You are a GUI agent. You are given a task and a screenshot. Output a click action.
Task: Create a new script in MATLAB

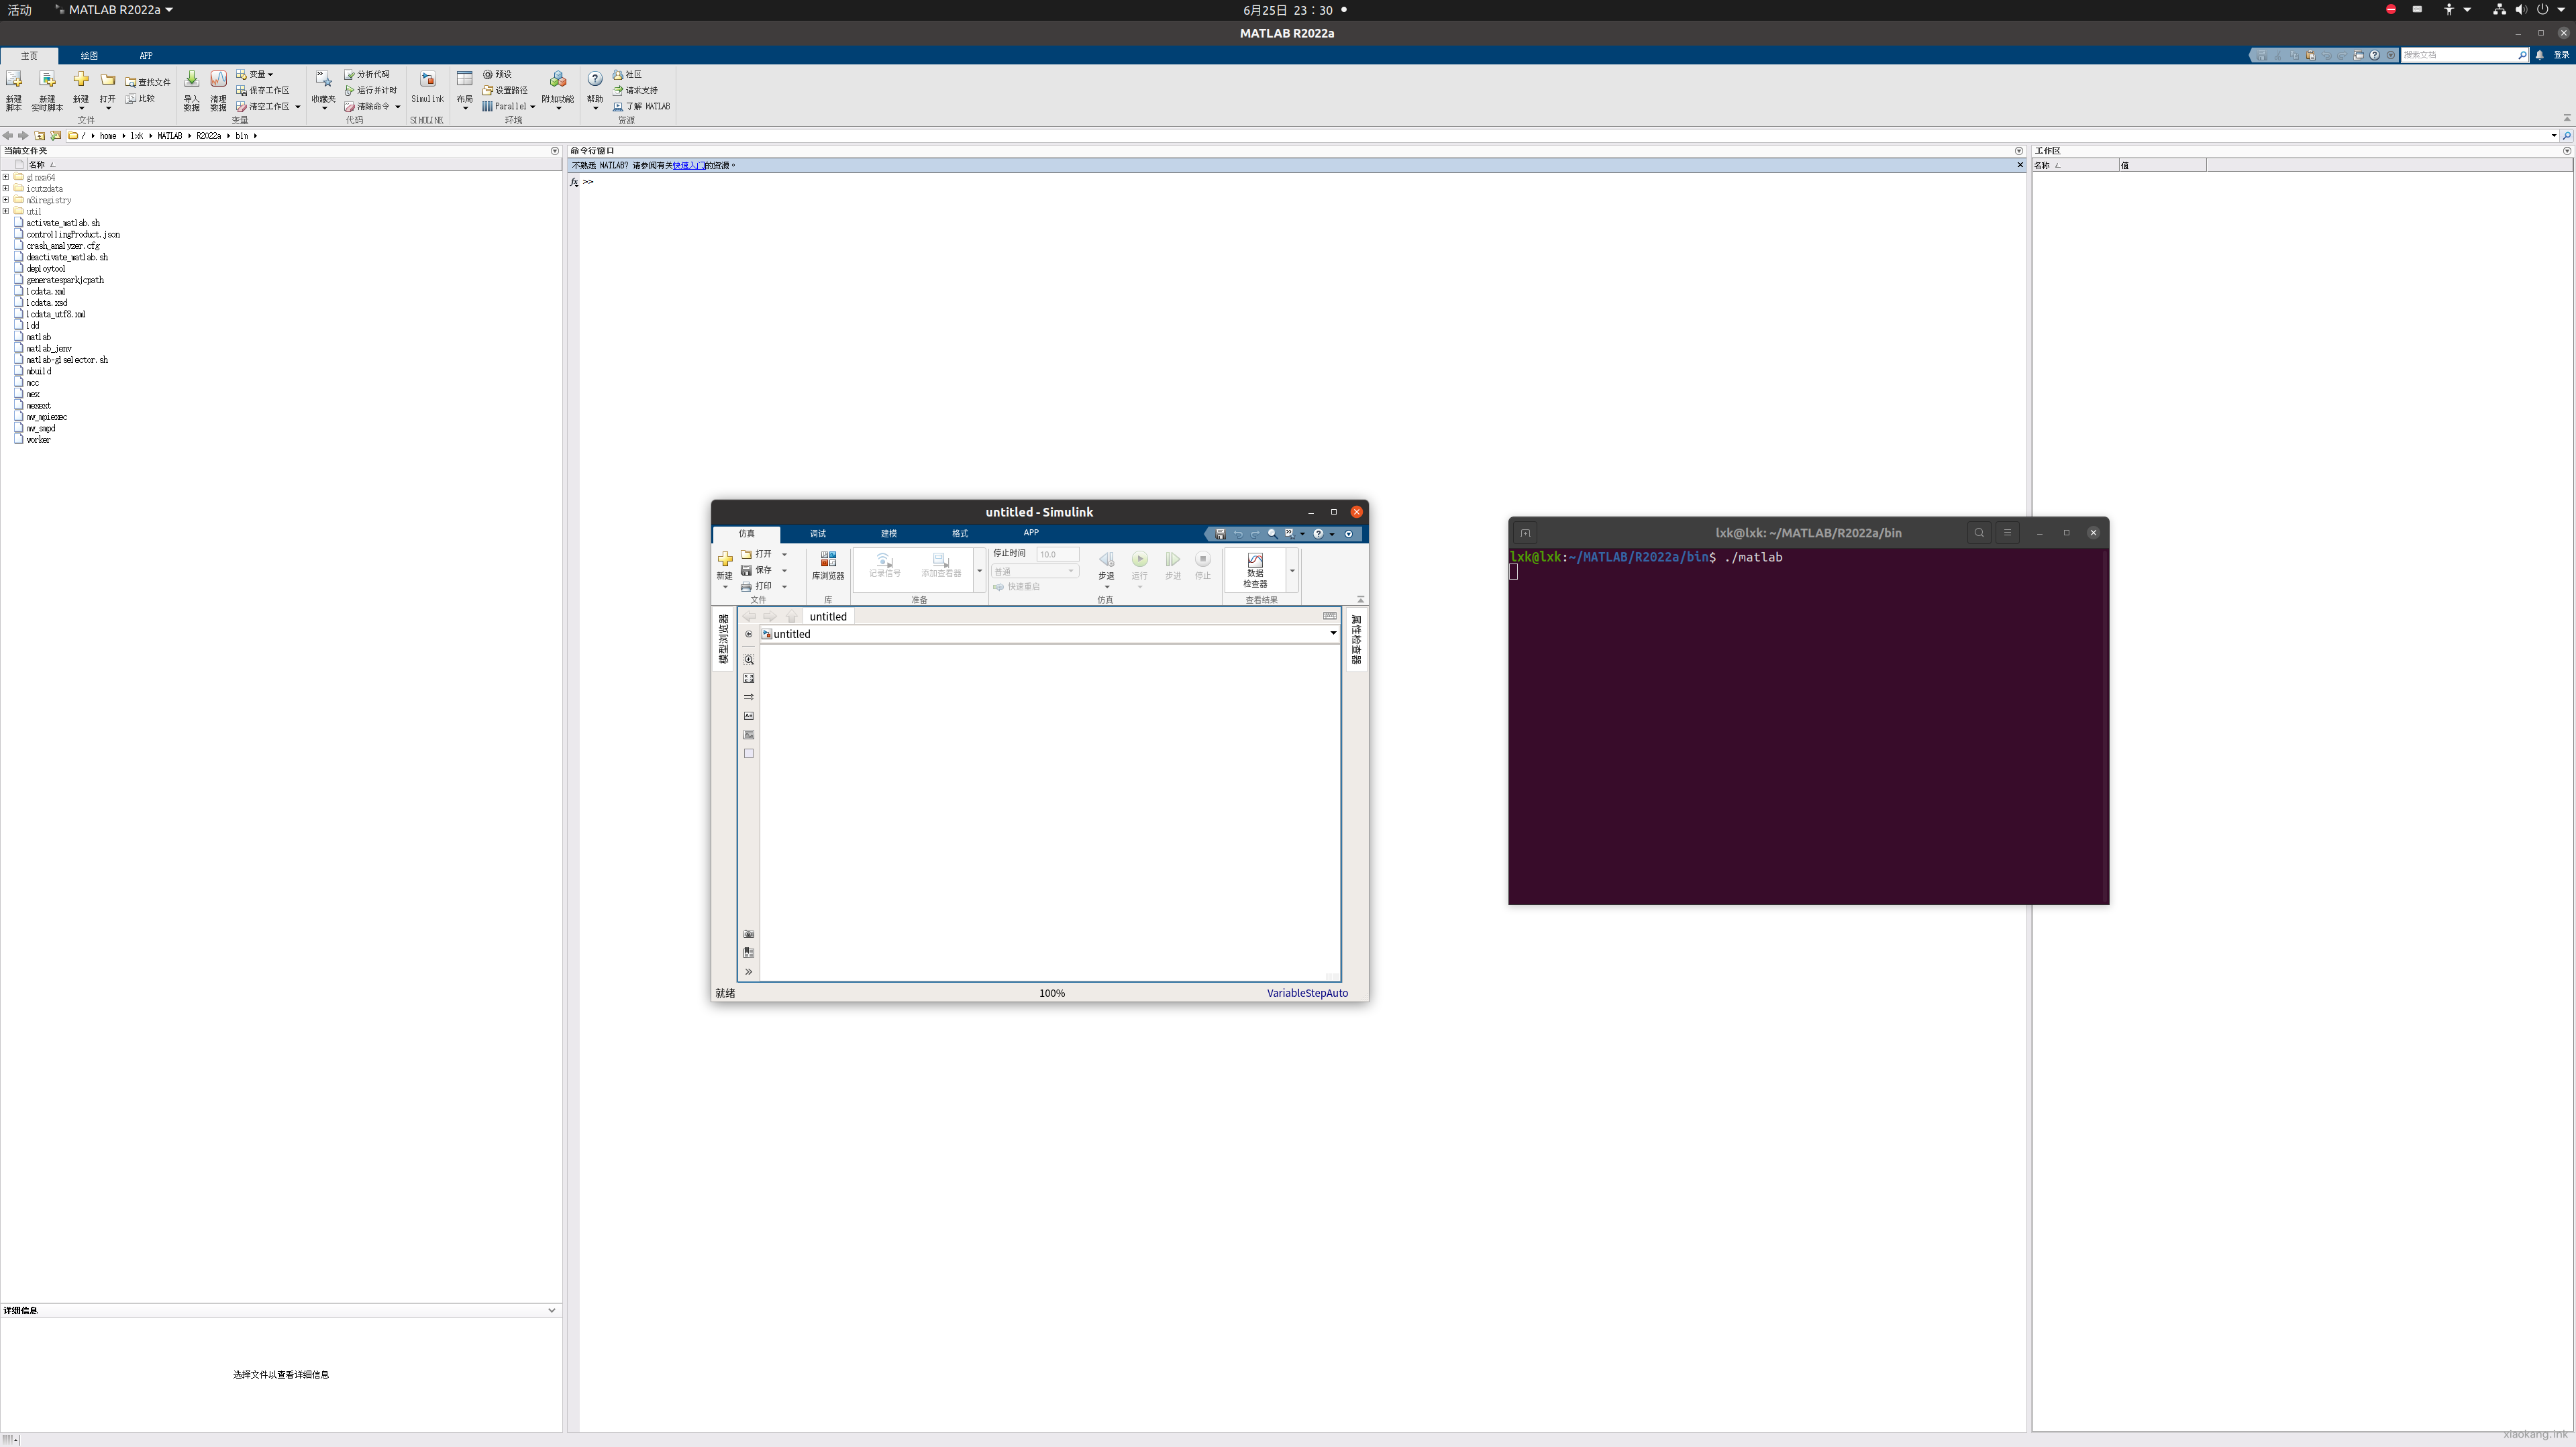click(x=14, y=90)
